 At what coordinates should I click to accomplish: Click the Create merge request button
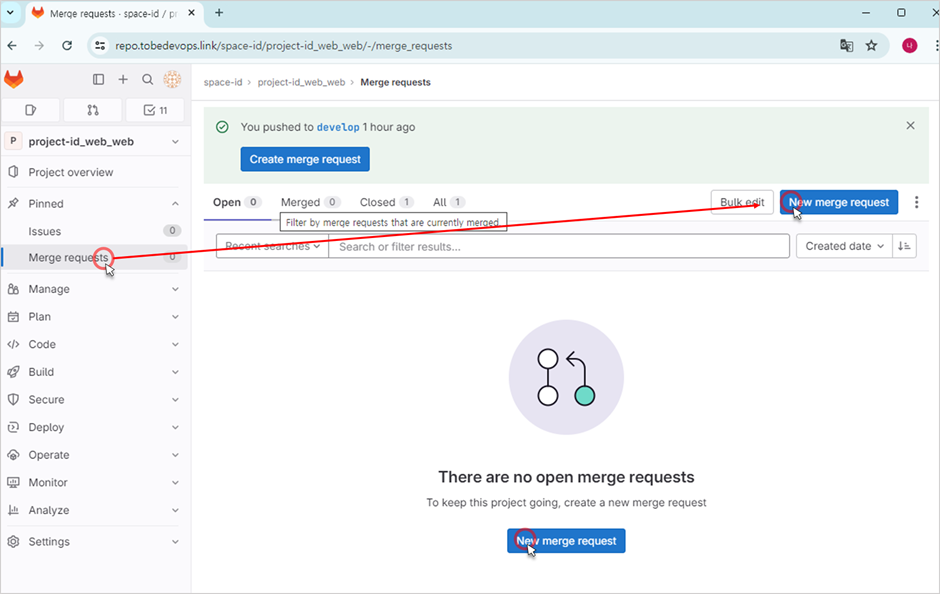[x=305, y=159]
